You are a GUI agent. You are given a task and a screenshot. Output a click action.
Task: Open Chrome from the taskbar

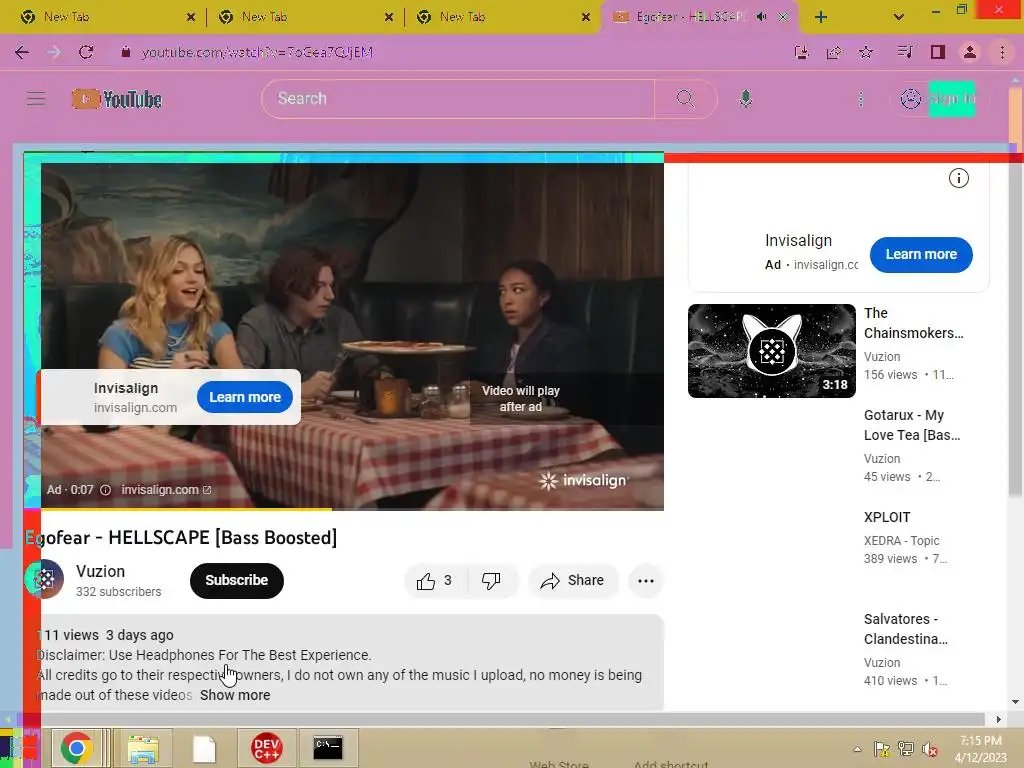77,748
